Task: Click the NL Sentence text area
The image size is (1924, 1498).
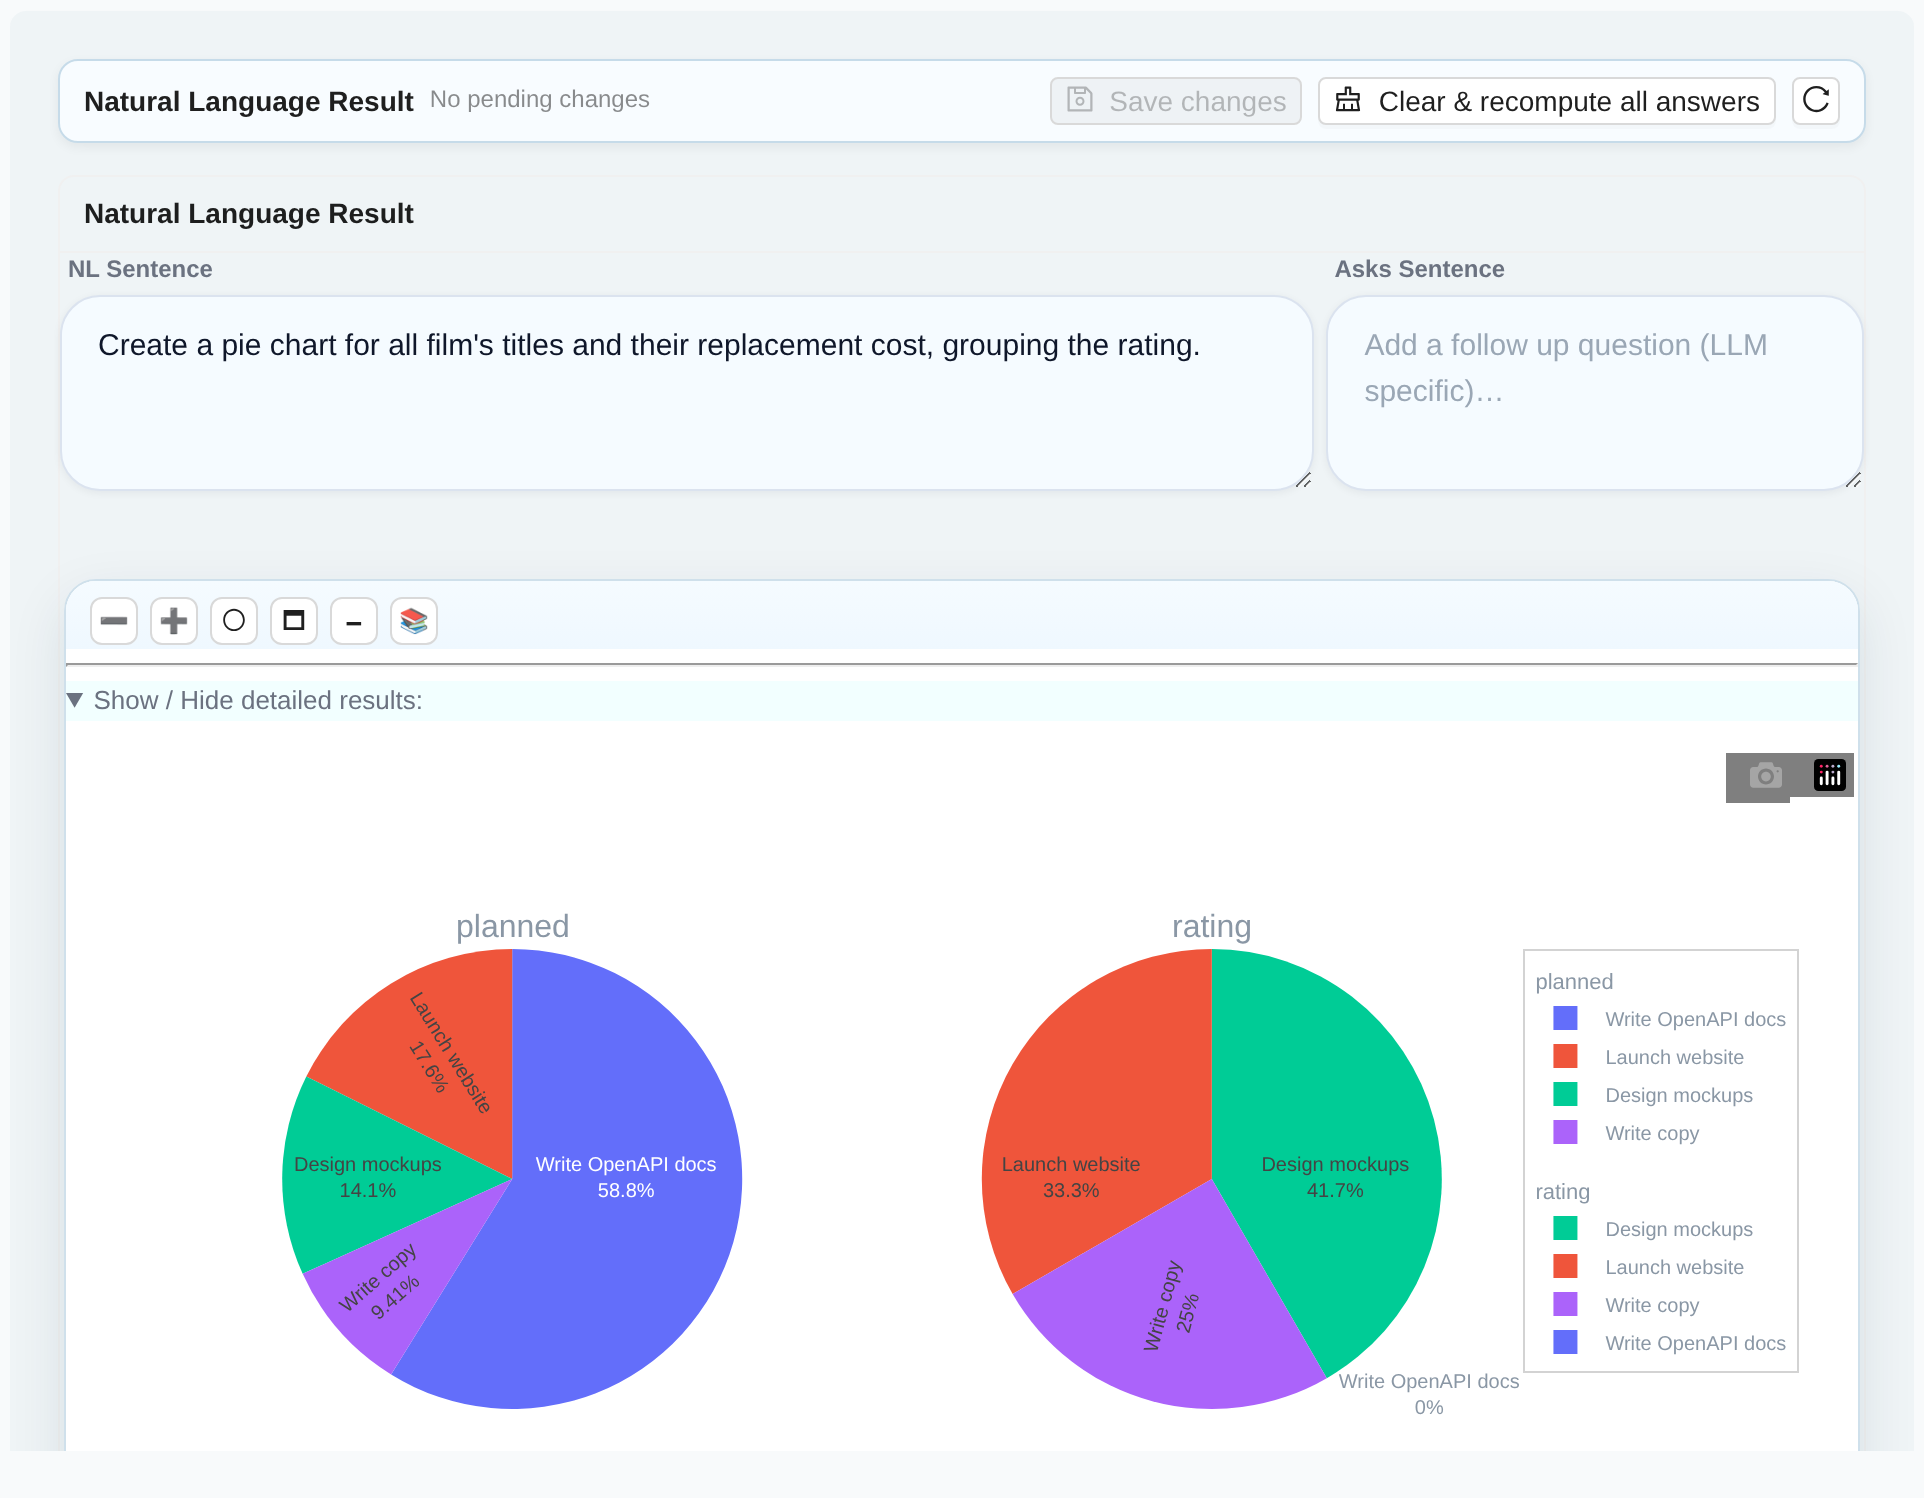Action: (x=686, y=393)
